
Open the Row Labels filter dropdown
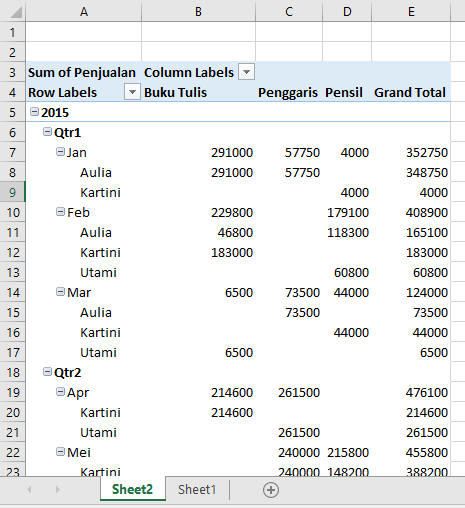tap(132, 92)
